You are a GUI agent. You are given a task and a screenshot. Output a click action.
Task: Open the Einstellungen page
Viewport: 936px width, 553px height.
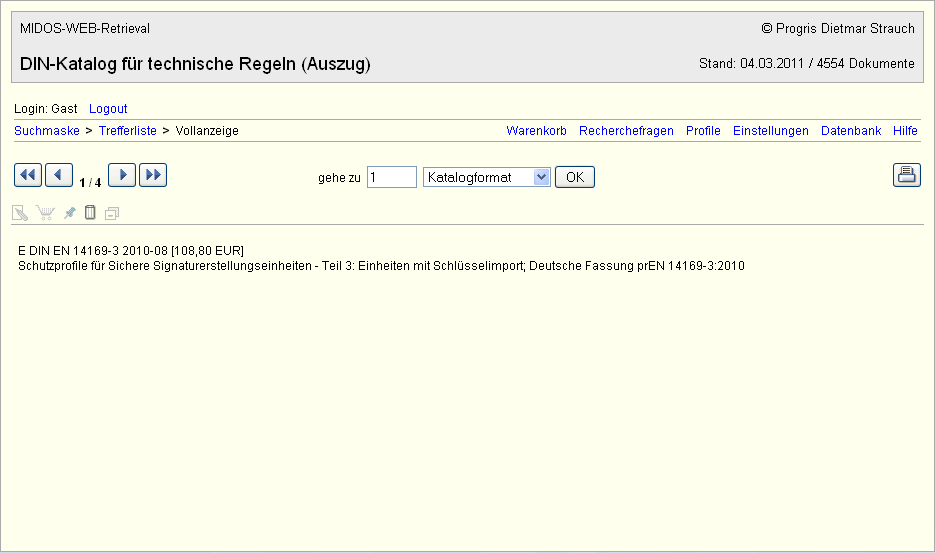[770, 131]
